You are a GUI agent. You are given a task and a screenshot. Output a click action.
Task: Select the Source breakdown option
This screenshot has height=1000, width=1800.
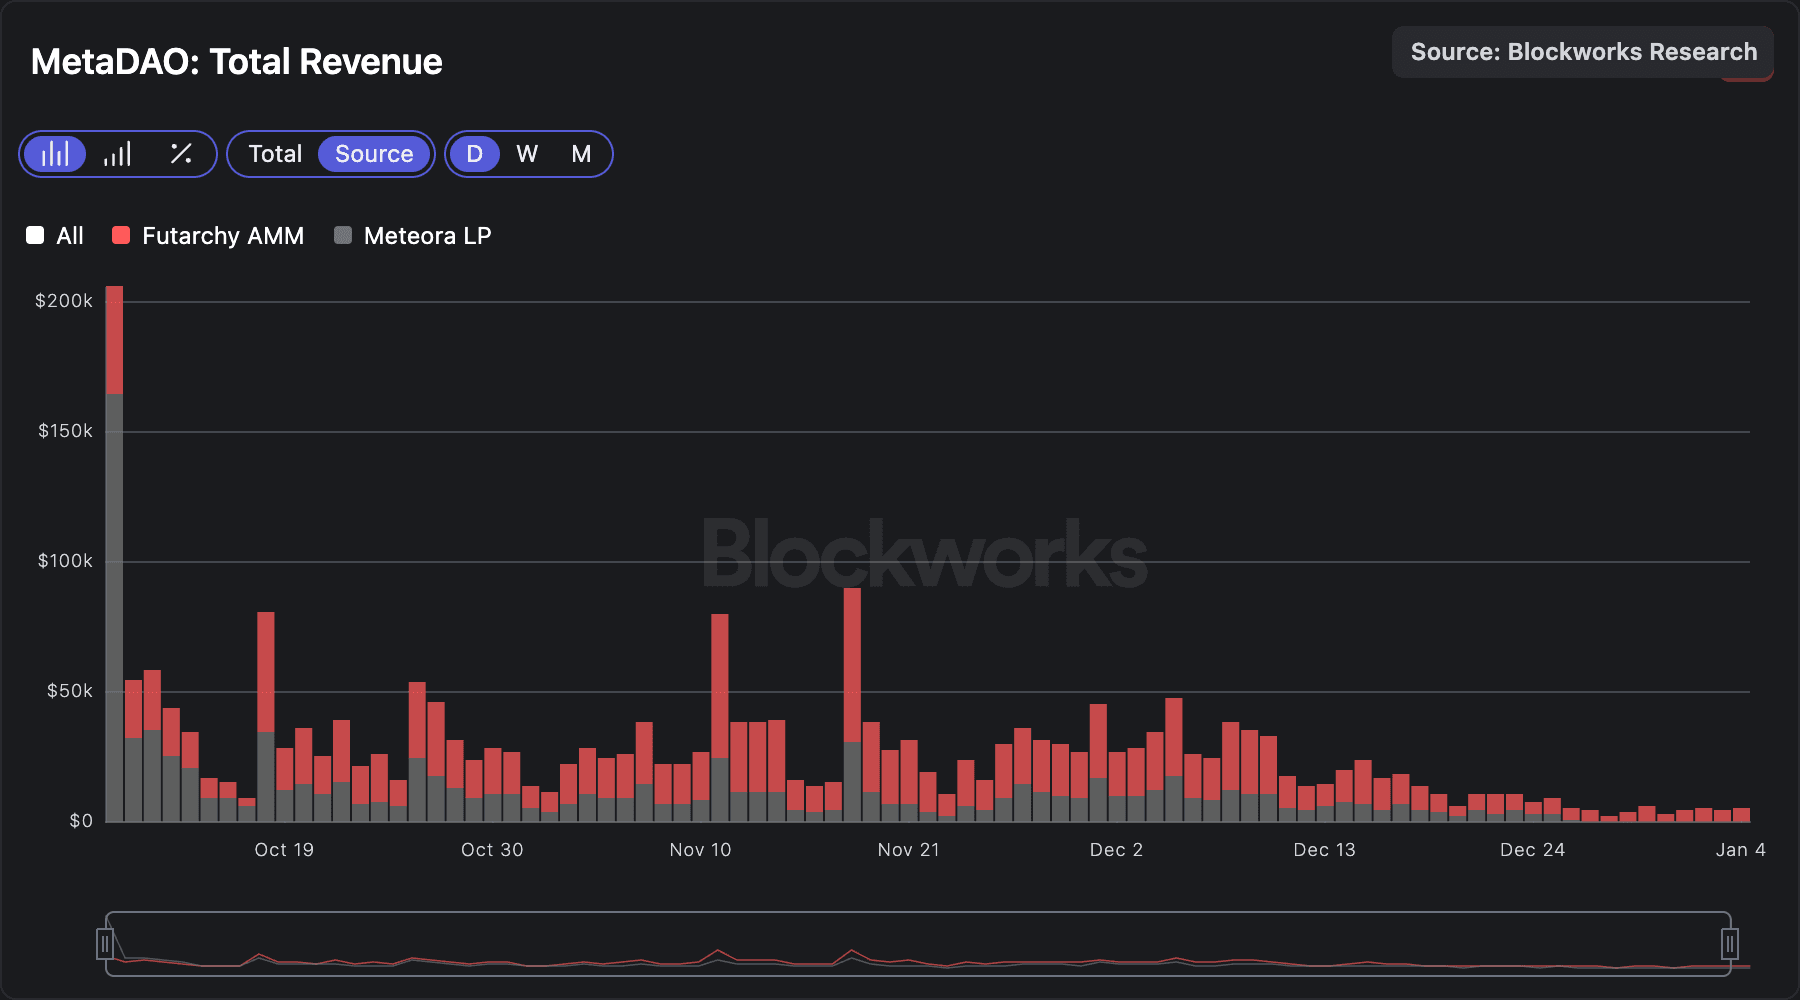(x=374, y=154)
